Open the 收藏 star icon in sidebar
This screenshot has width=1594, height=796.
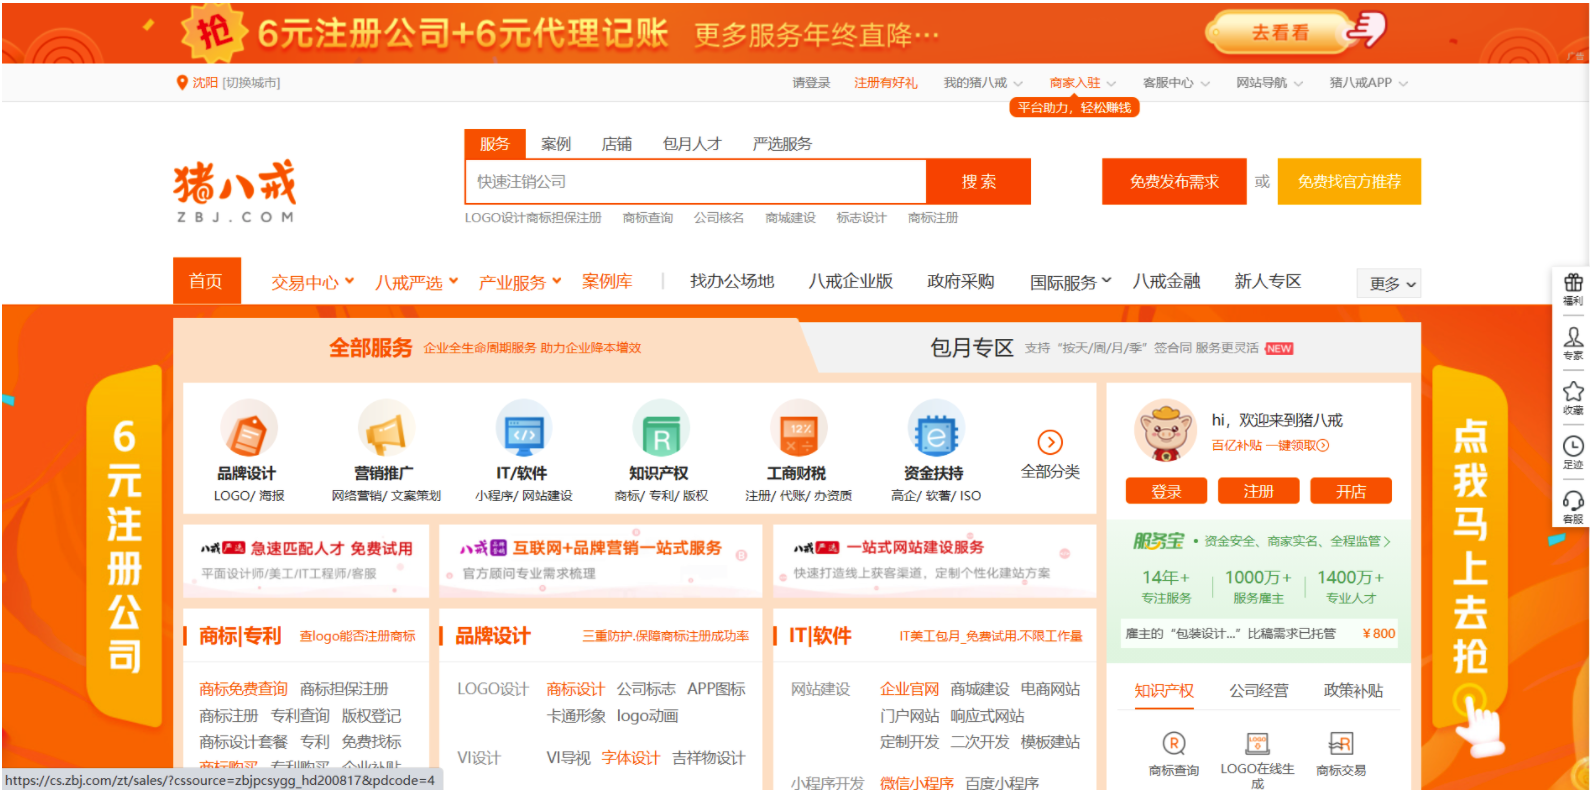1573,392
